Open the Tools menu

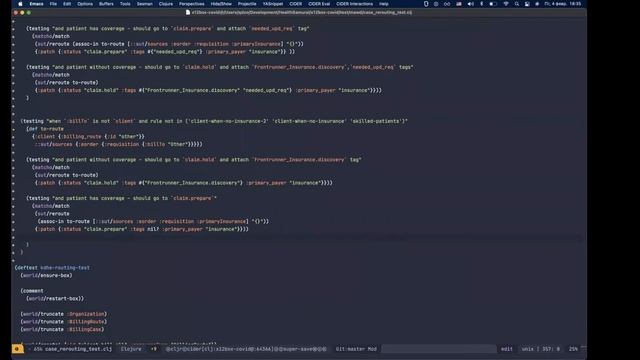click(x=125, y=4)
